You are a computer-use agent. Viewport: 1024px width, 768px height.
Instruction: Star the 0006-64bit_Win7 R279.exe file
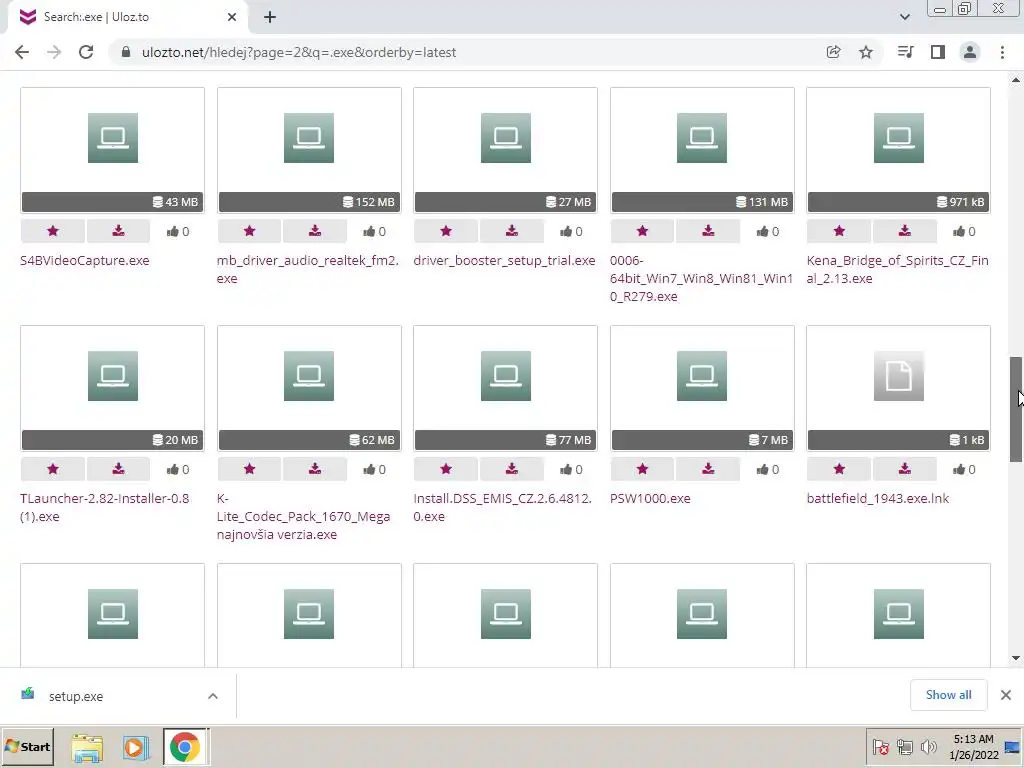click(643, 231)
